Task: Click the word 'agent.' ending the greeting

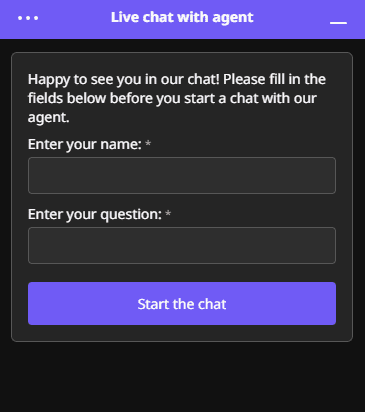Action: click(x=49, y=118)
